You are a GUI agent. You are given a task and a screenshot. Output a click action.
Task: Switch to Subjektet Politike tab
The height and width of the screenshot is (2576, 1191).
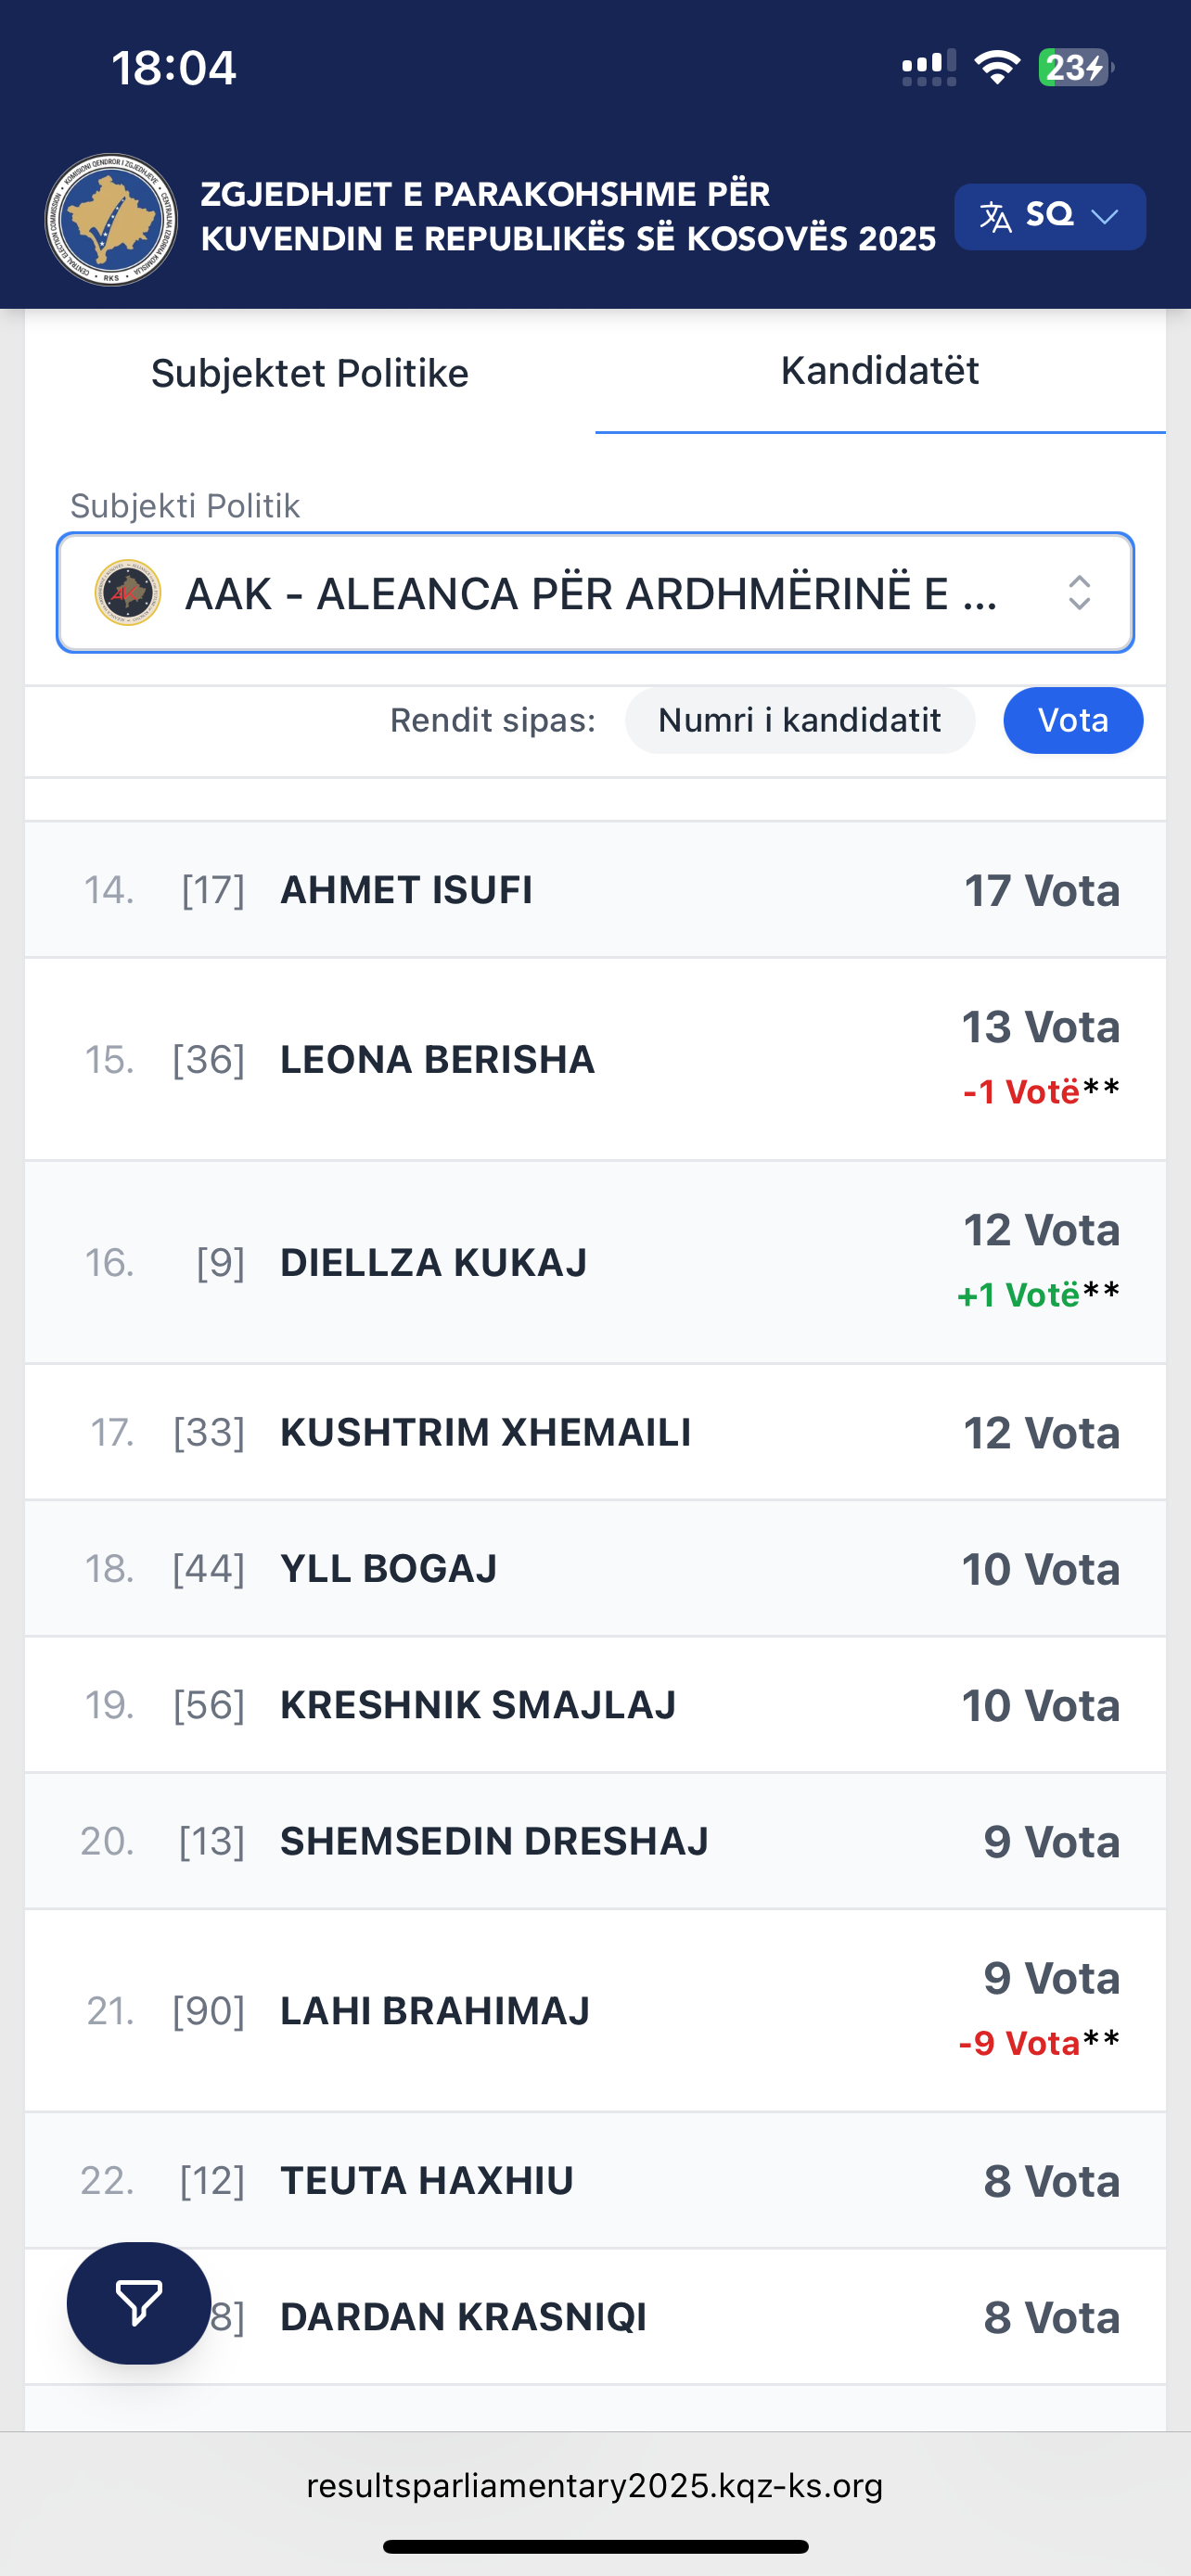tap(310, 373)
